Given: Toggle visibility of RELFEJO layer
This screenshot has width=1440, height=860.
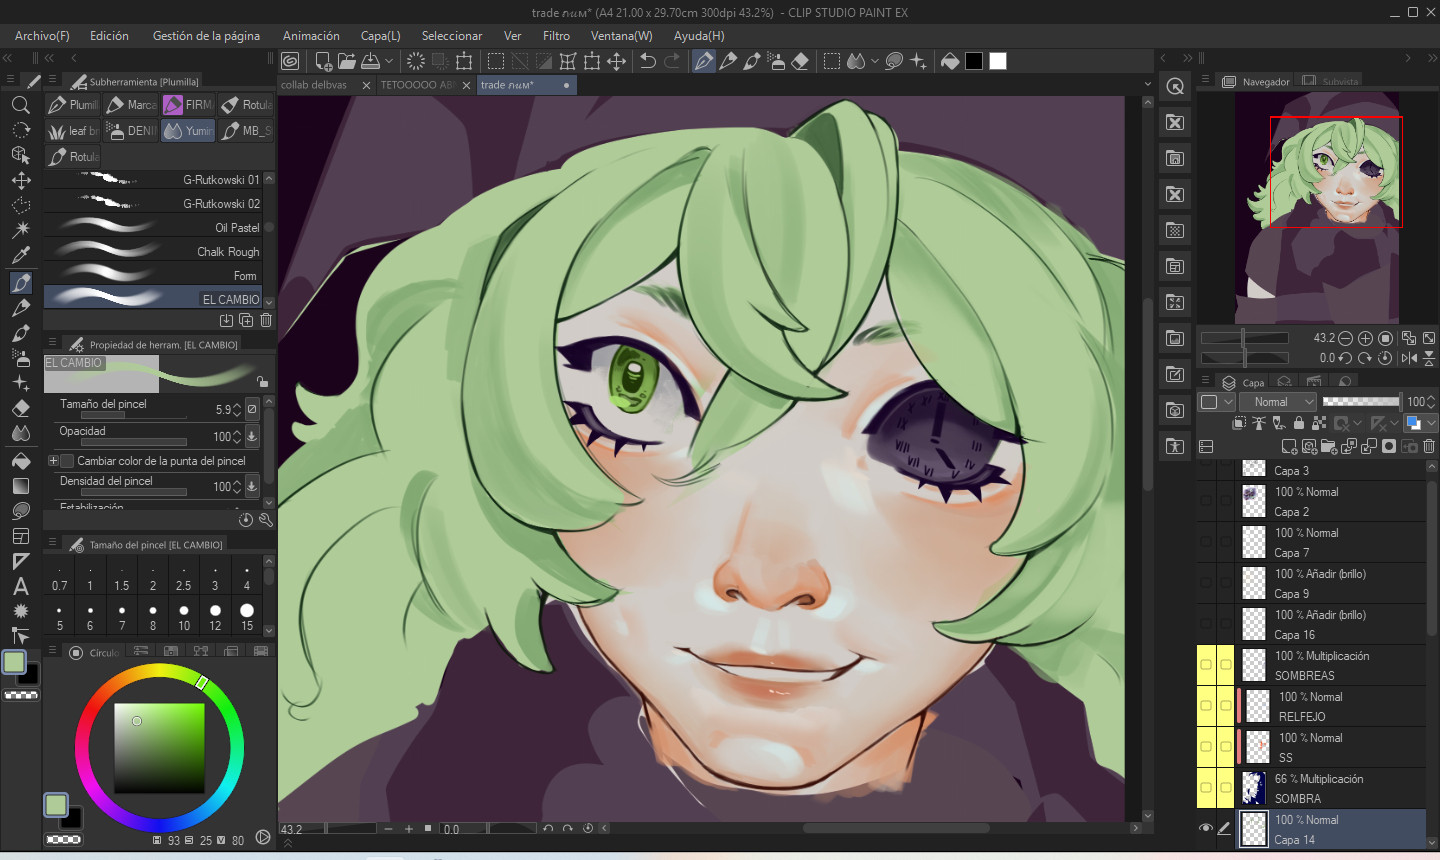Looking at the screenshot, I should [x=1206, y=706].
